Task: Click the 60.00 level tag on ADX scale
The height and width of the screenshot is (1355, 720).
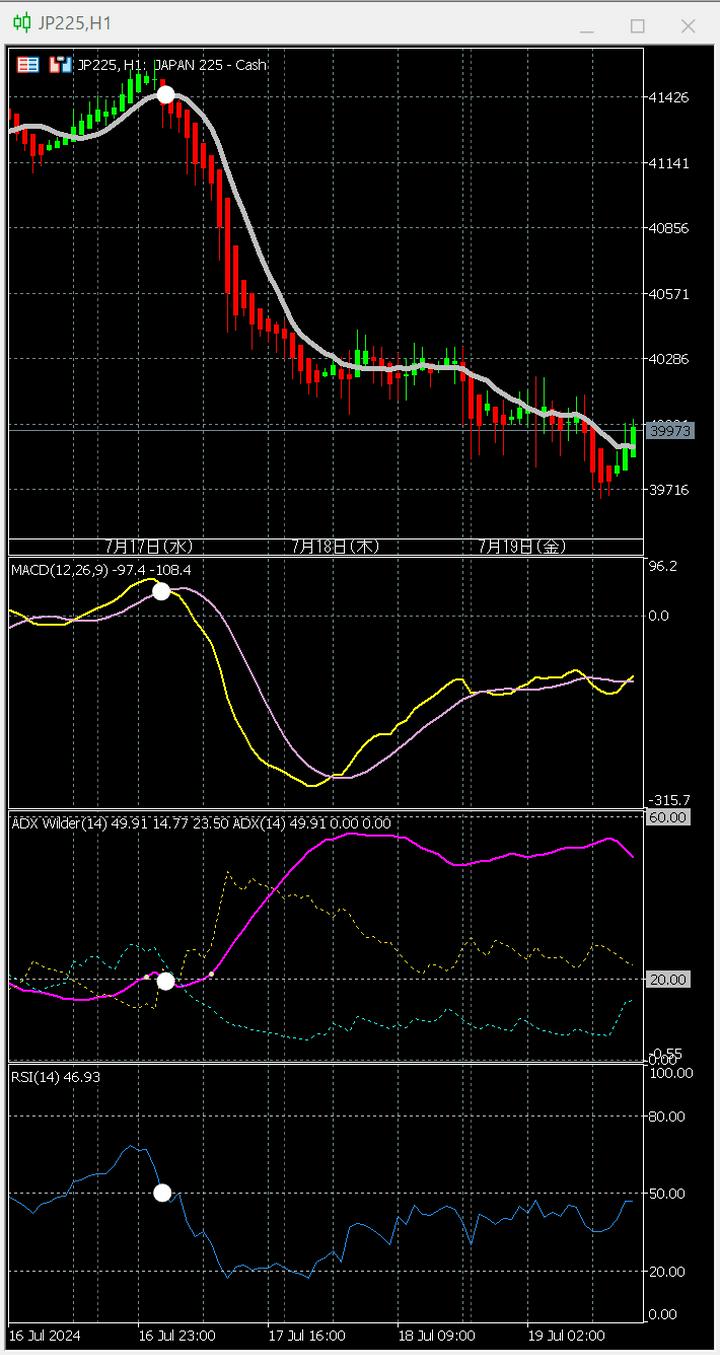Action: point(668,817)
